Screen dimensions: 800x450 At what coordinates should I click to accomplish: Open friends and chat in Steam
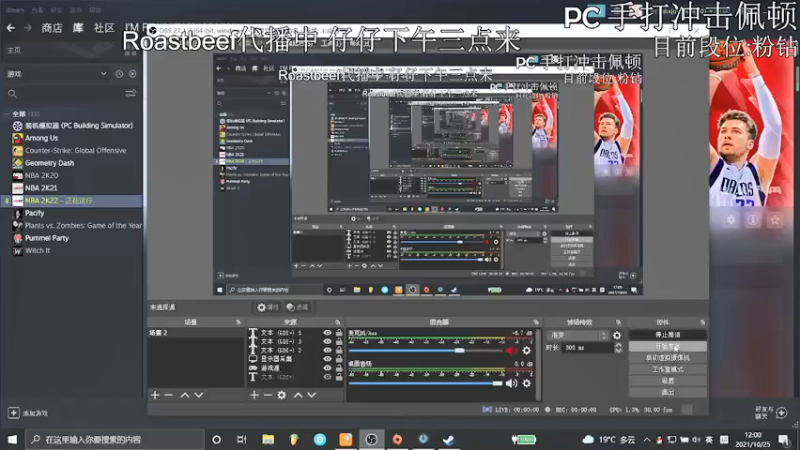click(771, 413)
